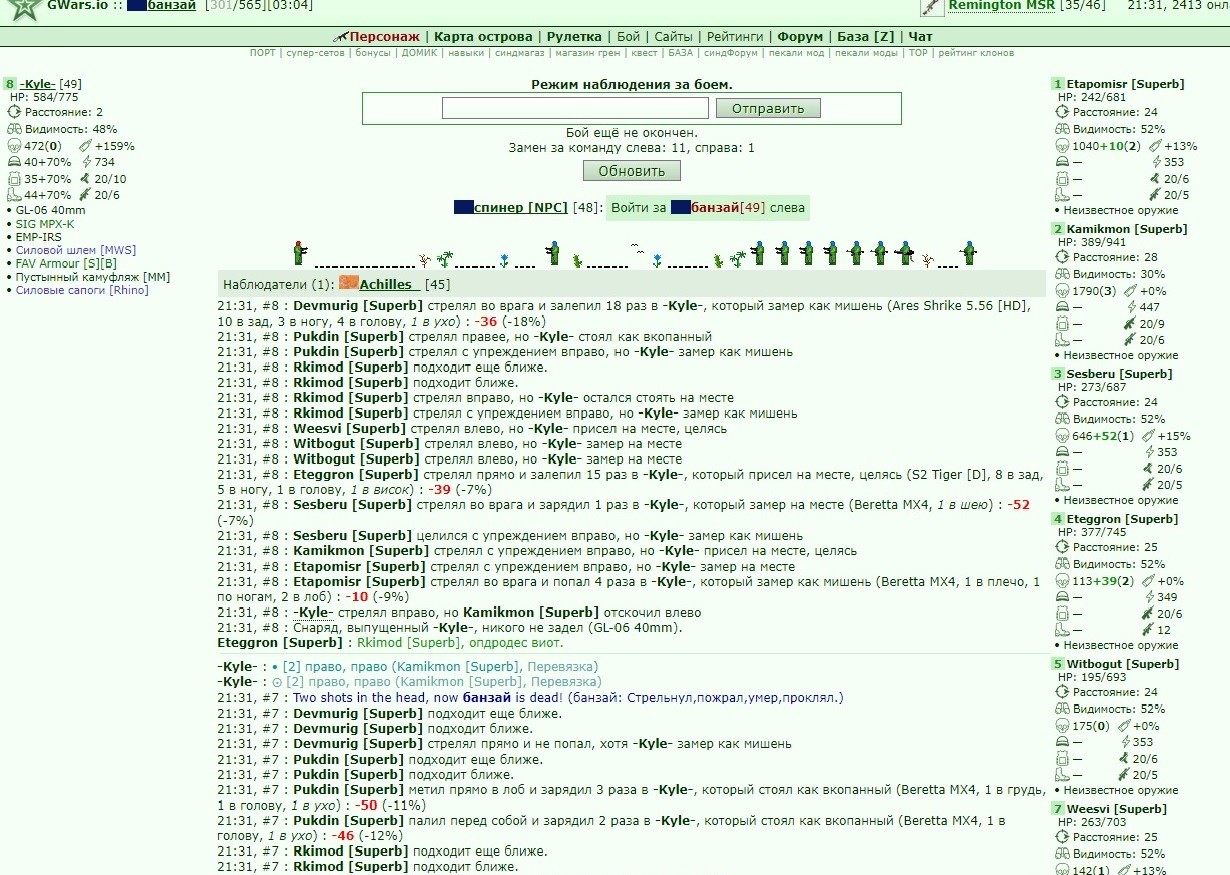
Task: Click visibility binoculars icon in -Kyle- panel
Action: pyautogui.click(x=14, y=129)
